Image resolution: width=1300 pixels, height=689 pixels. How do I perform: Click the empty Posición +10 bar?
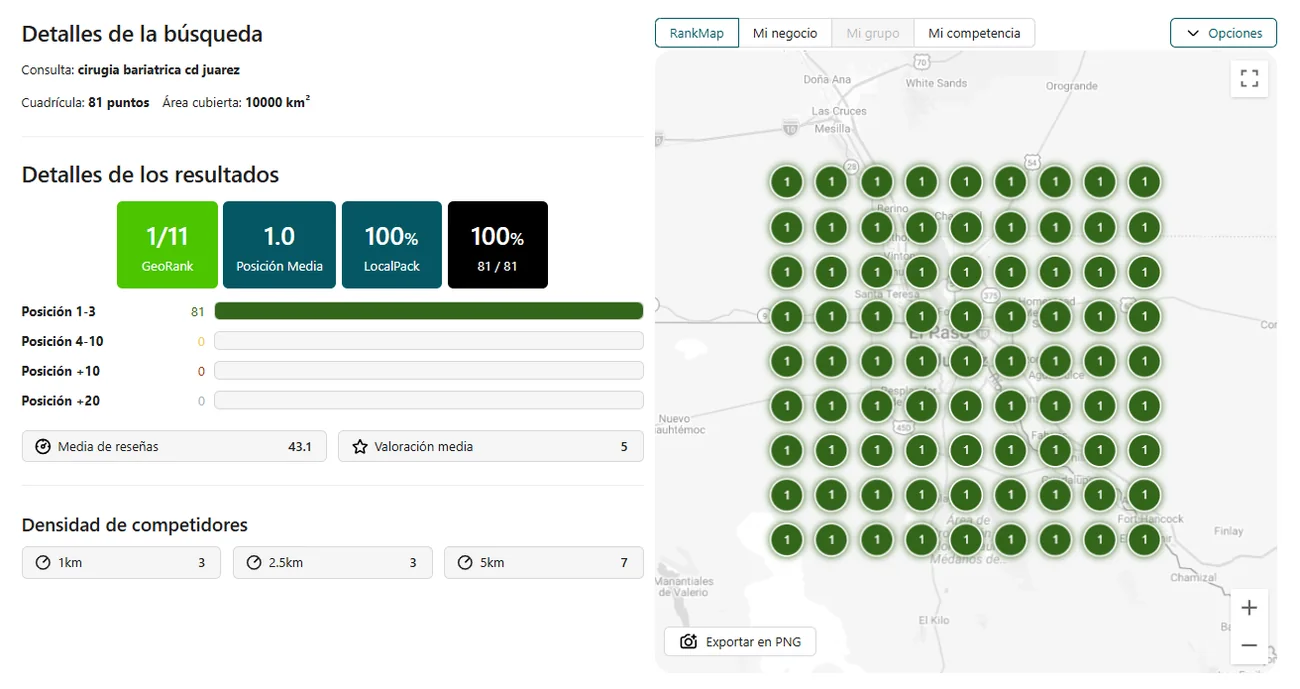(x=429, y=371)
